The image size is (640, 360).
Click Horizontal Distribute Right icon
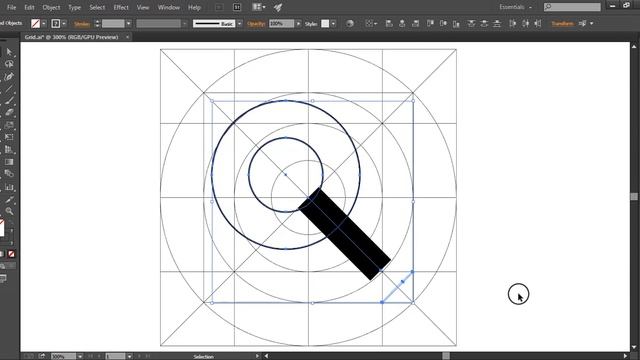(x=538, y=24)
